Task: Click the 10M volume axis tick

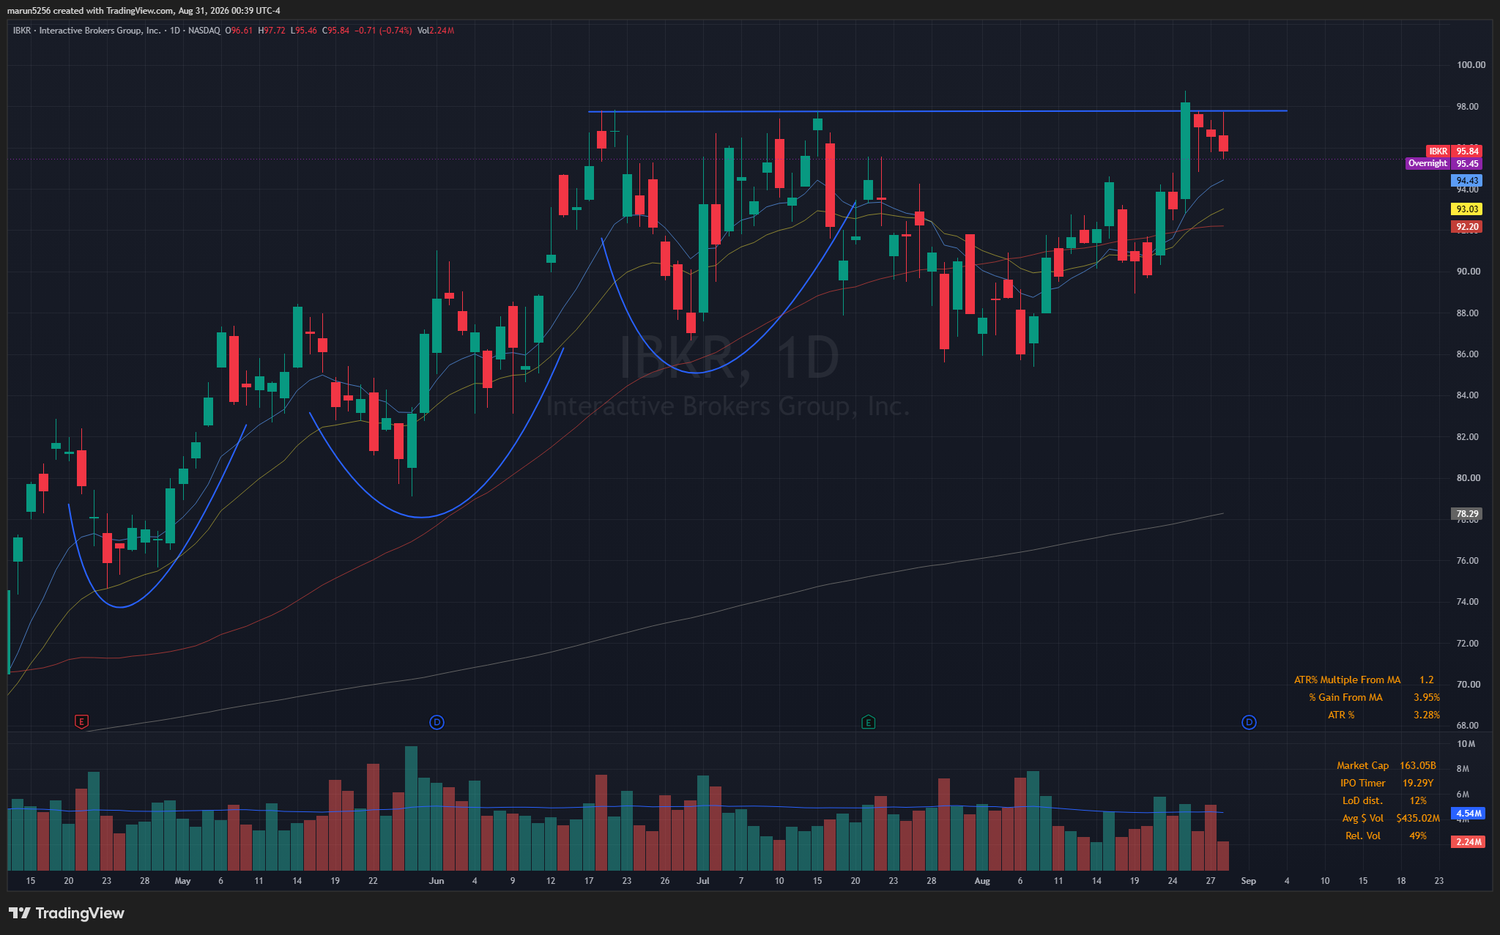Action: tap(1466, 744)
